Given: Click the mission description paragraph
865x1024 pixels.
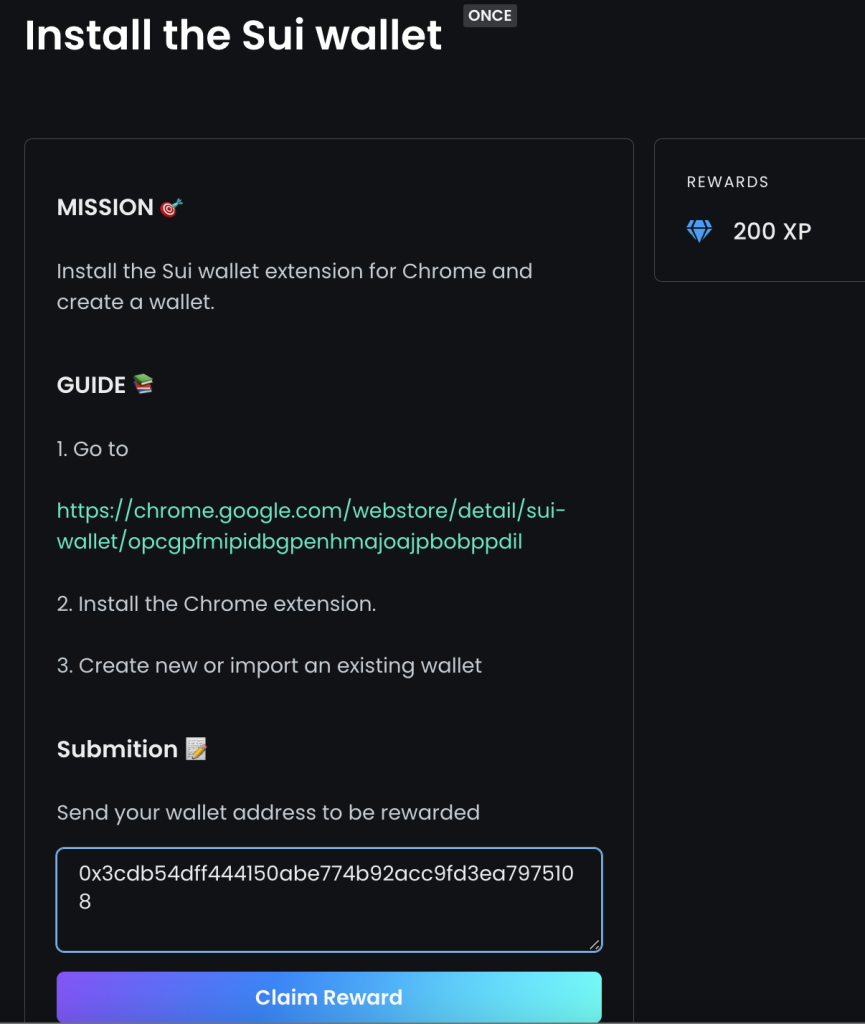Looking at the screenshot, I should pos(294,286).
